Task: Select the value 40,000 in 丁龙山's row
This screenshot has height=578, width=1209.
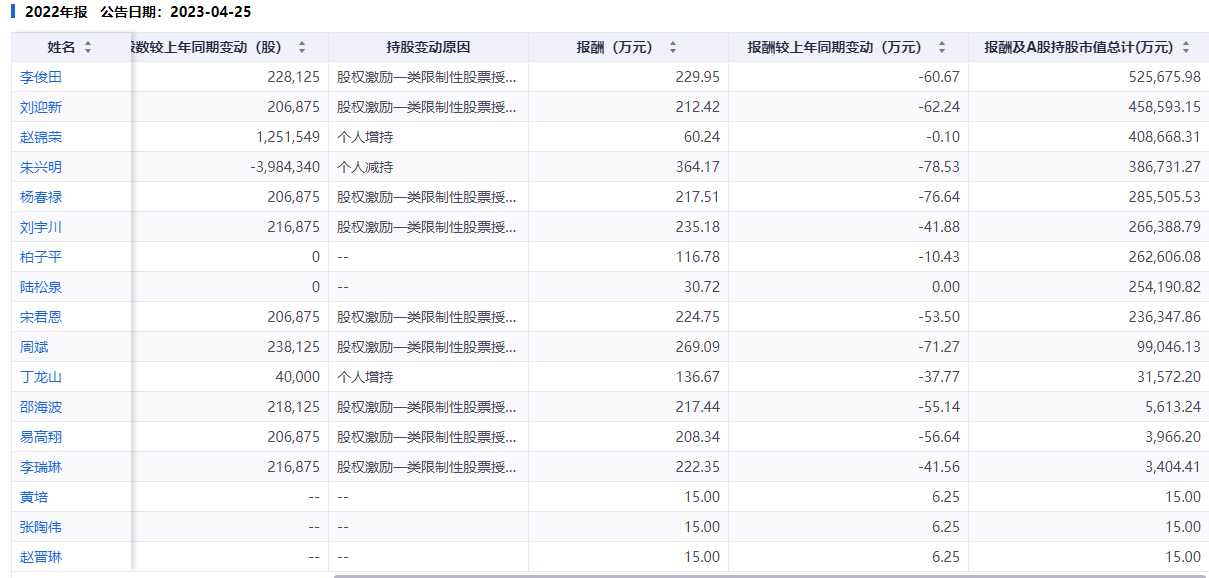Action: (298, 377)
